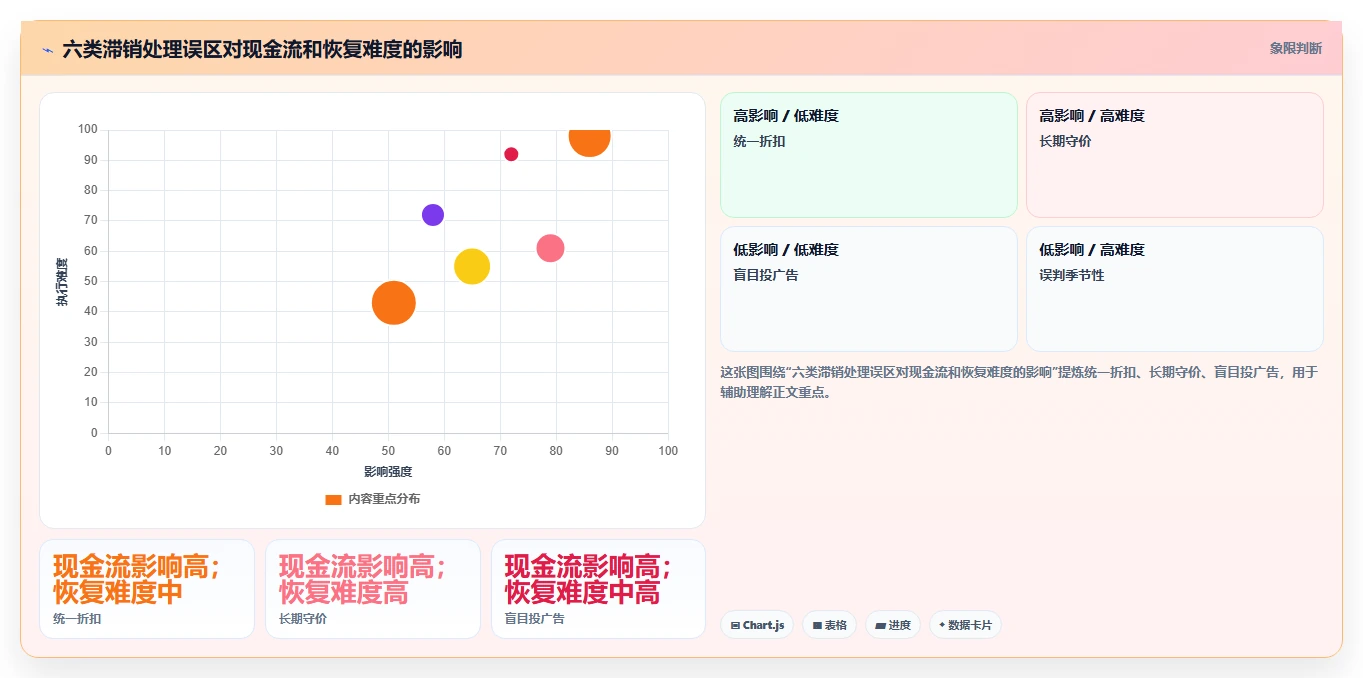Click the icon inside the 表格 chip

[817, 625]
